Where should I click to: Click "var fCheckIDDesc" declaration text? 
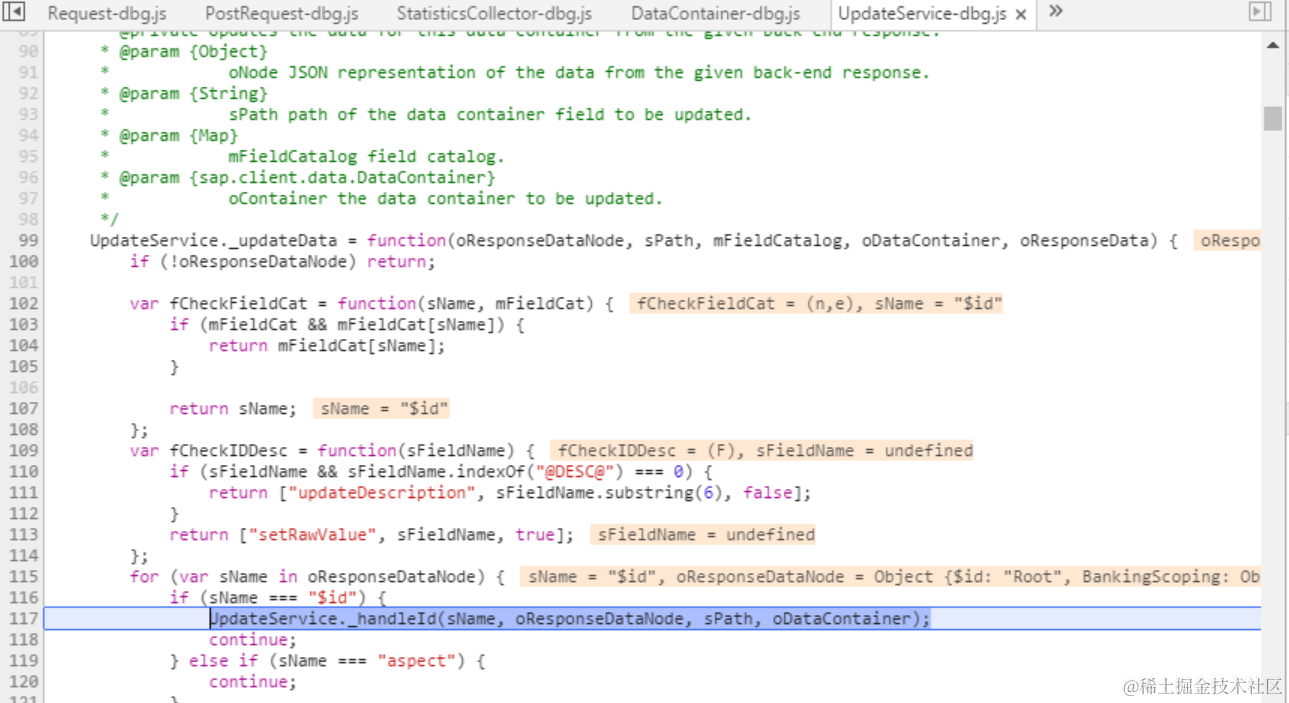(x=213, y=450)
